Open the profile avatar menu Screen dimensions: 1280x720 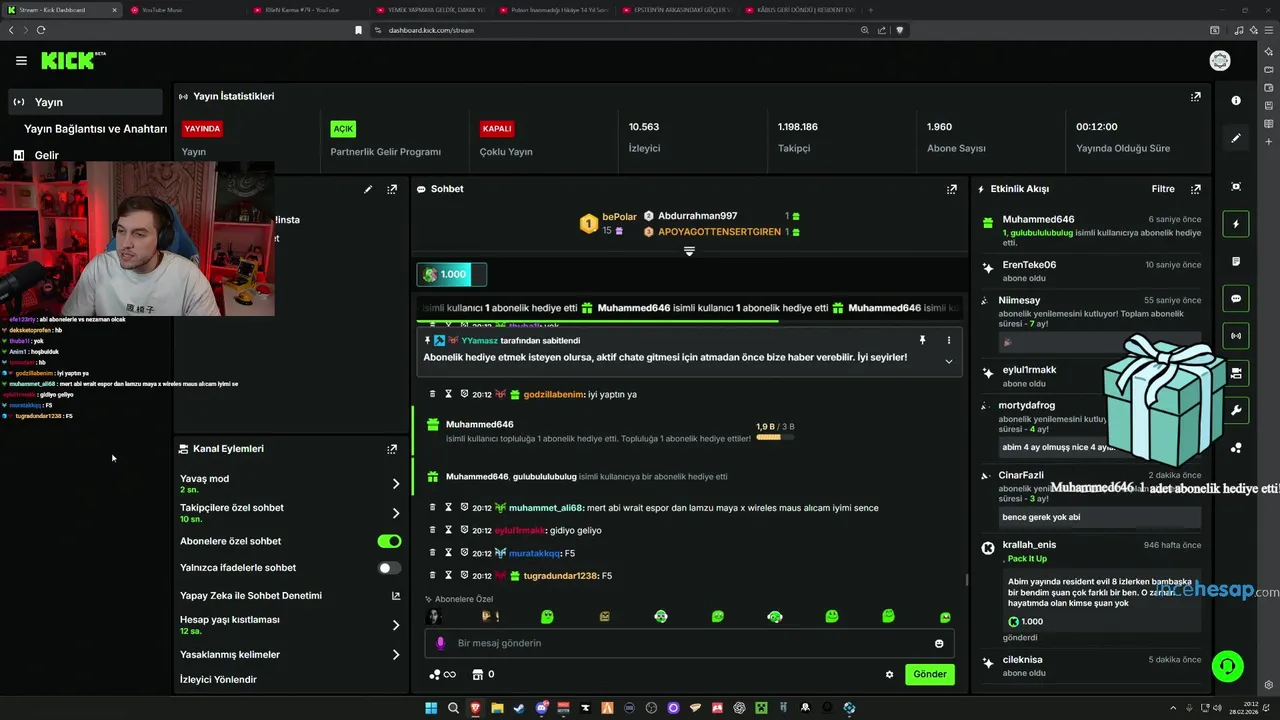1220,61
